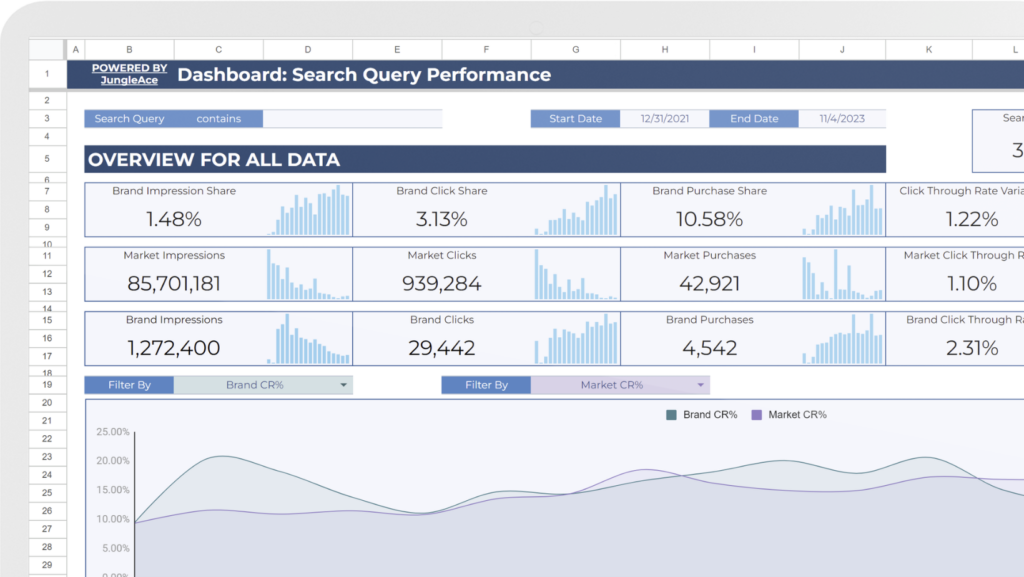
Task: Select row 19 header
Action: coord(47,385)
